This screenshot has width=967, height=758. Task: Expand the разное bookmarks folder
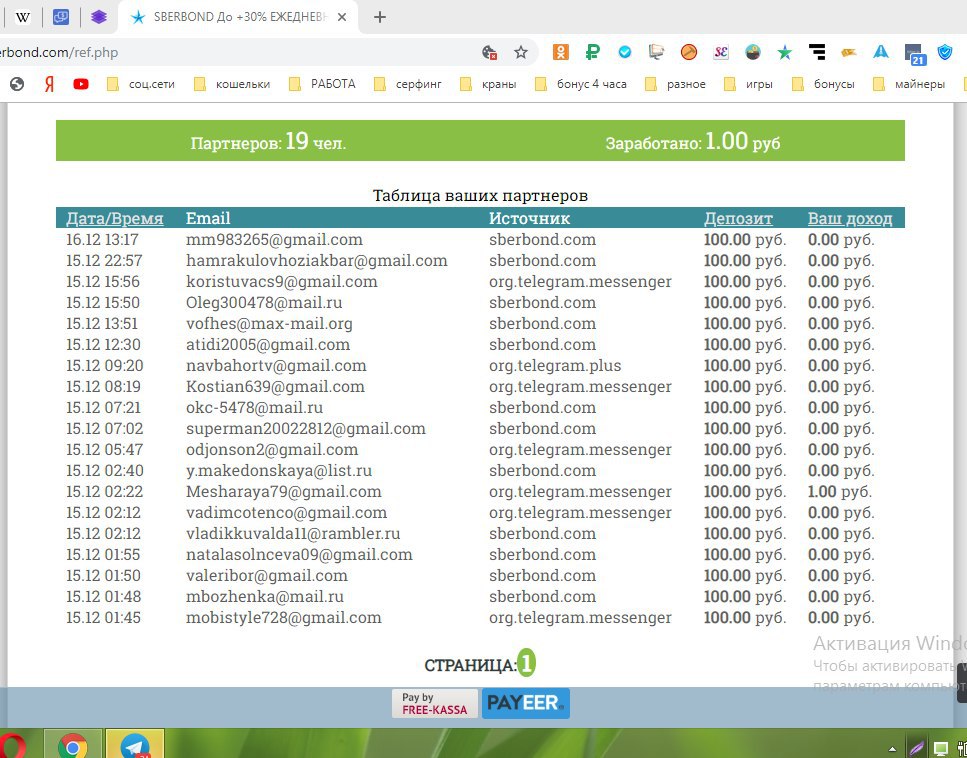(675, 84)
